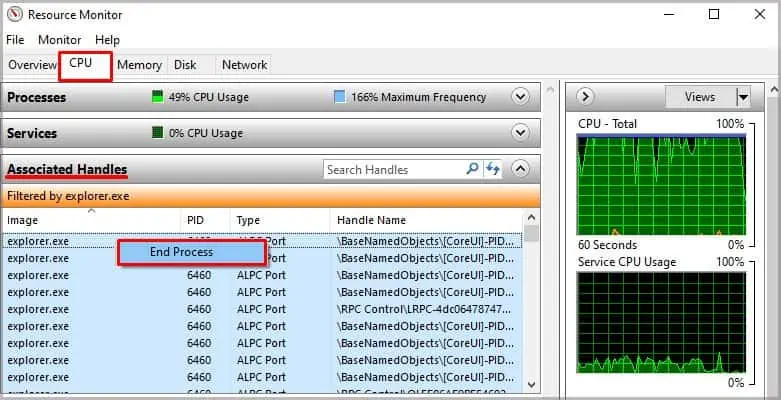This screenshot has width=781, height=400.
Task: Click the refresh handles icon next to search
Action: pos(493,169)
